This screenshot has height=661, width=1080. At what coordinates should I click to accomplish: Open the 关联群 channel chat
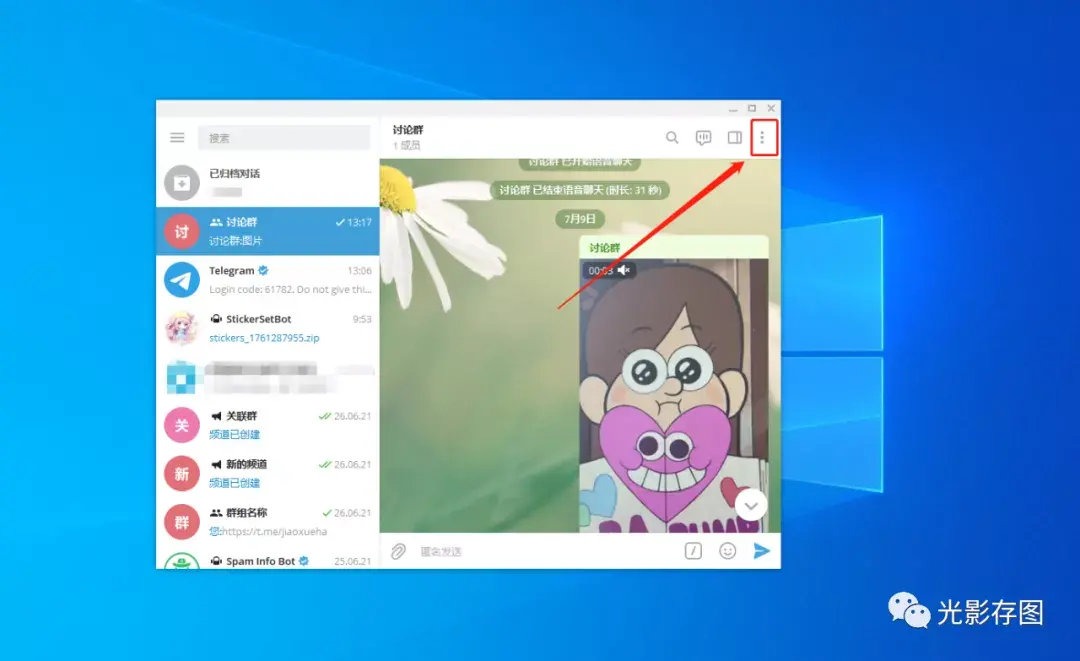(267, 425)
